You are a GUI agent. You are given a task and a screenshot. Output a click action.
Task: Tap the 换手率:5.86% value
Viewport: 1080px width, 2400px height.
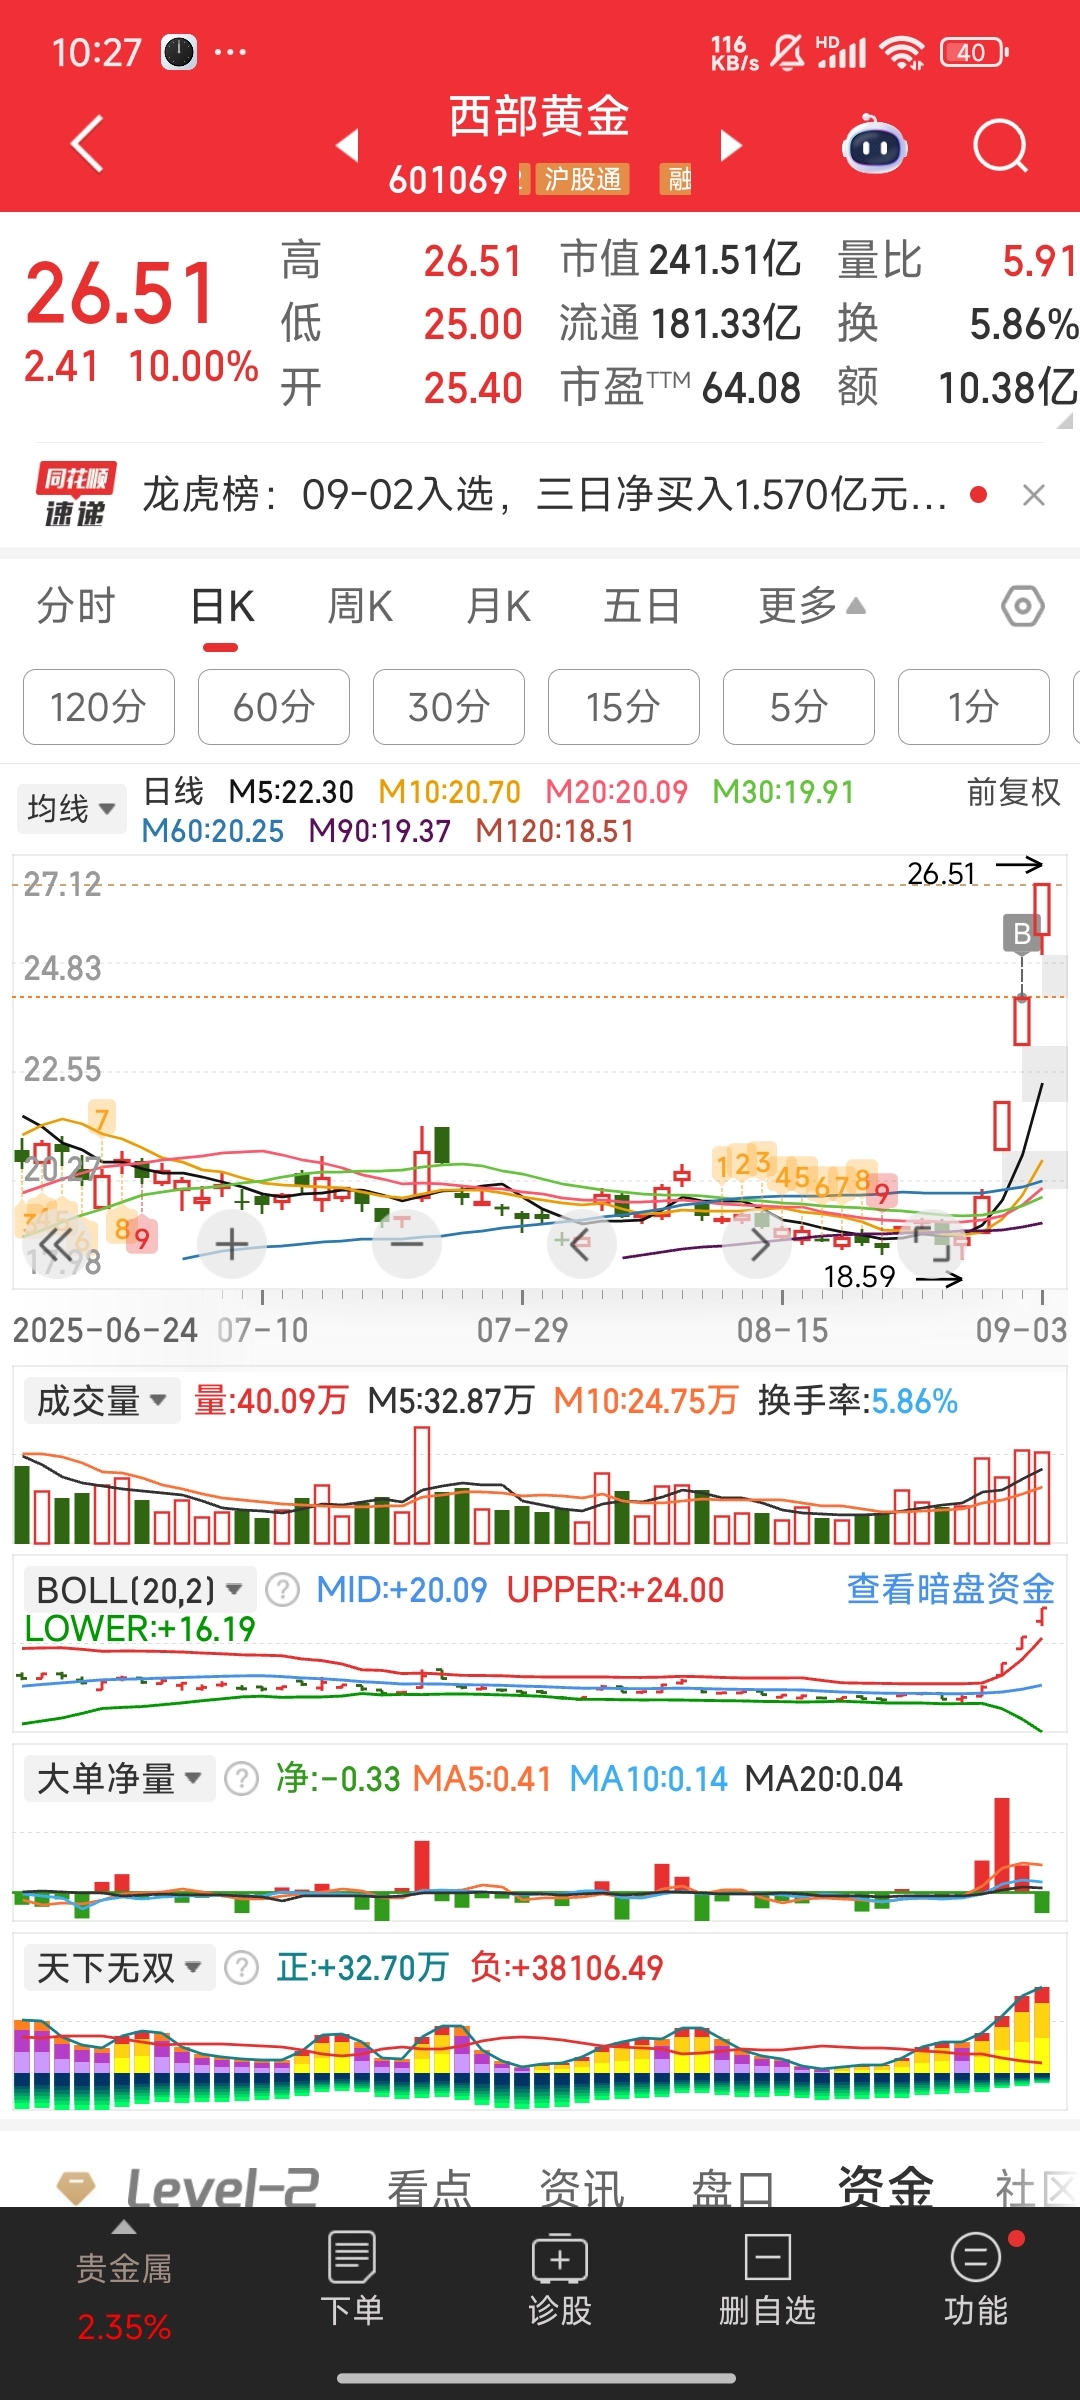pos(857,1400)
